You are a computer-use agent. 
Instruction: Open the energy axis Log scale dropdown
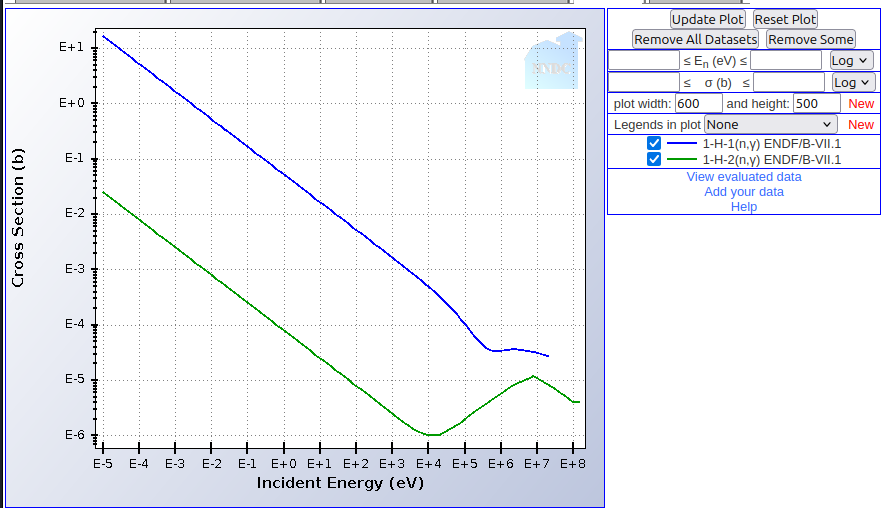click(x=851, y=60)
